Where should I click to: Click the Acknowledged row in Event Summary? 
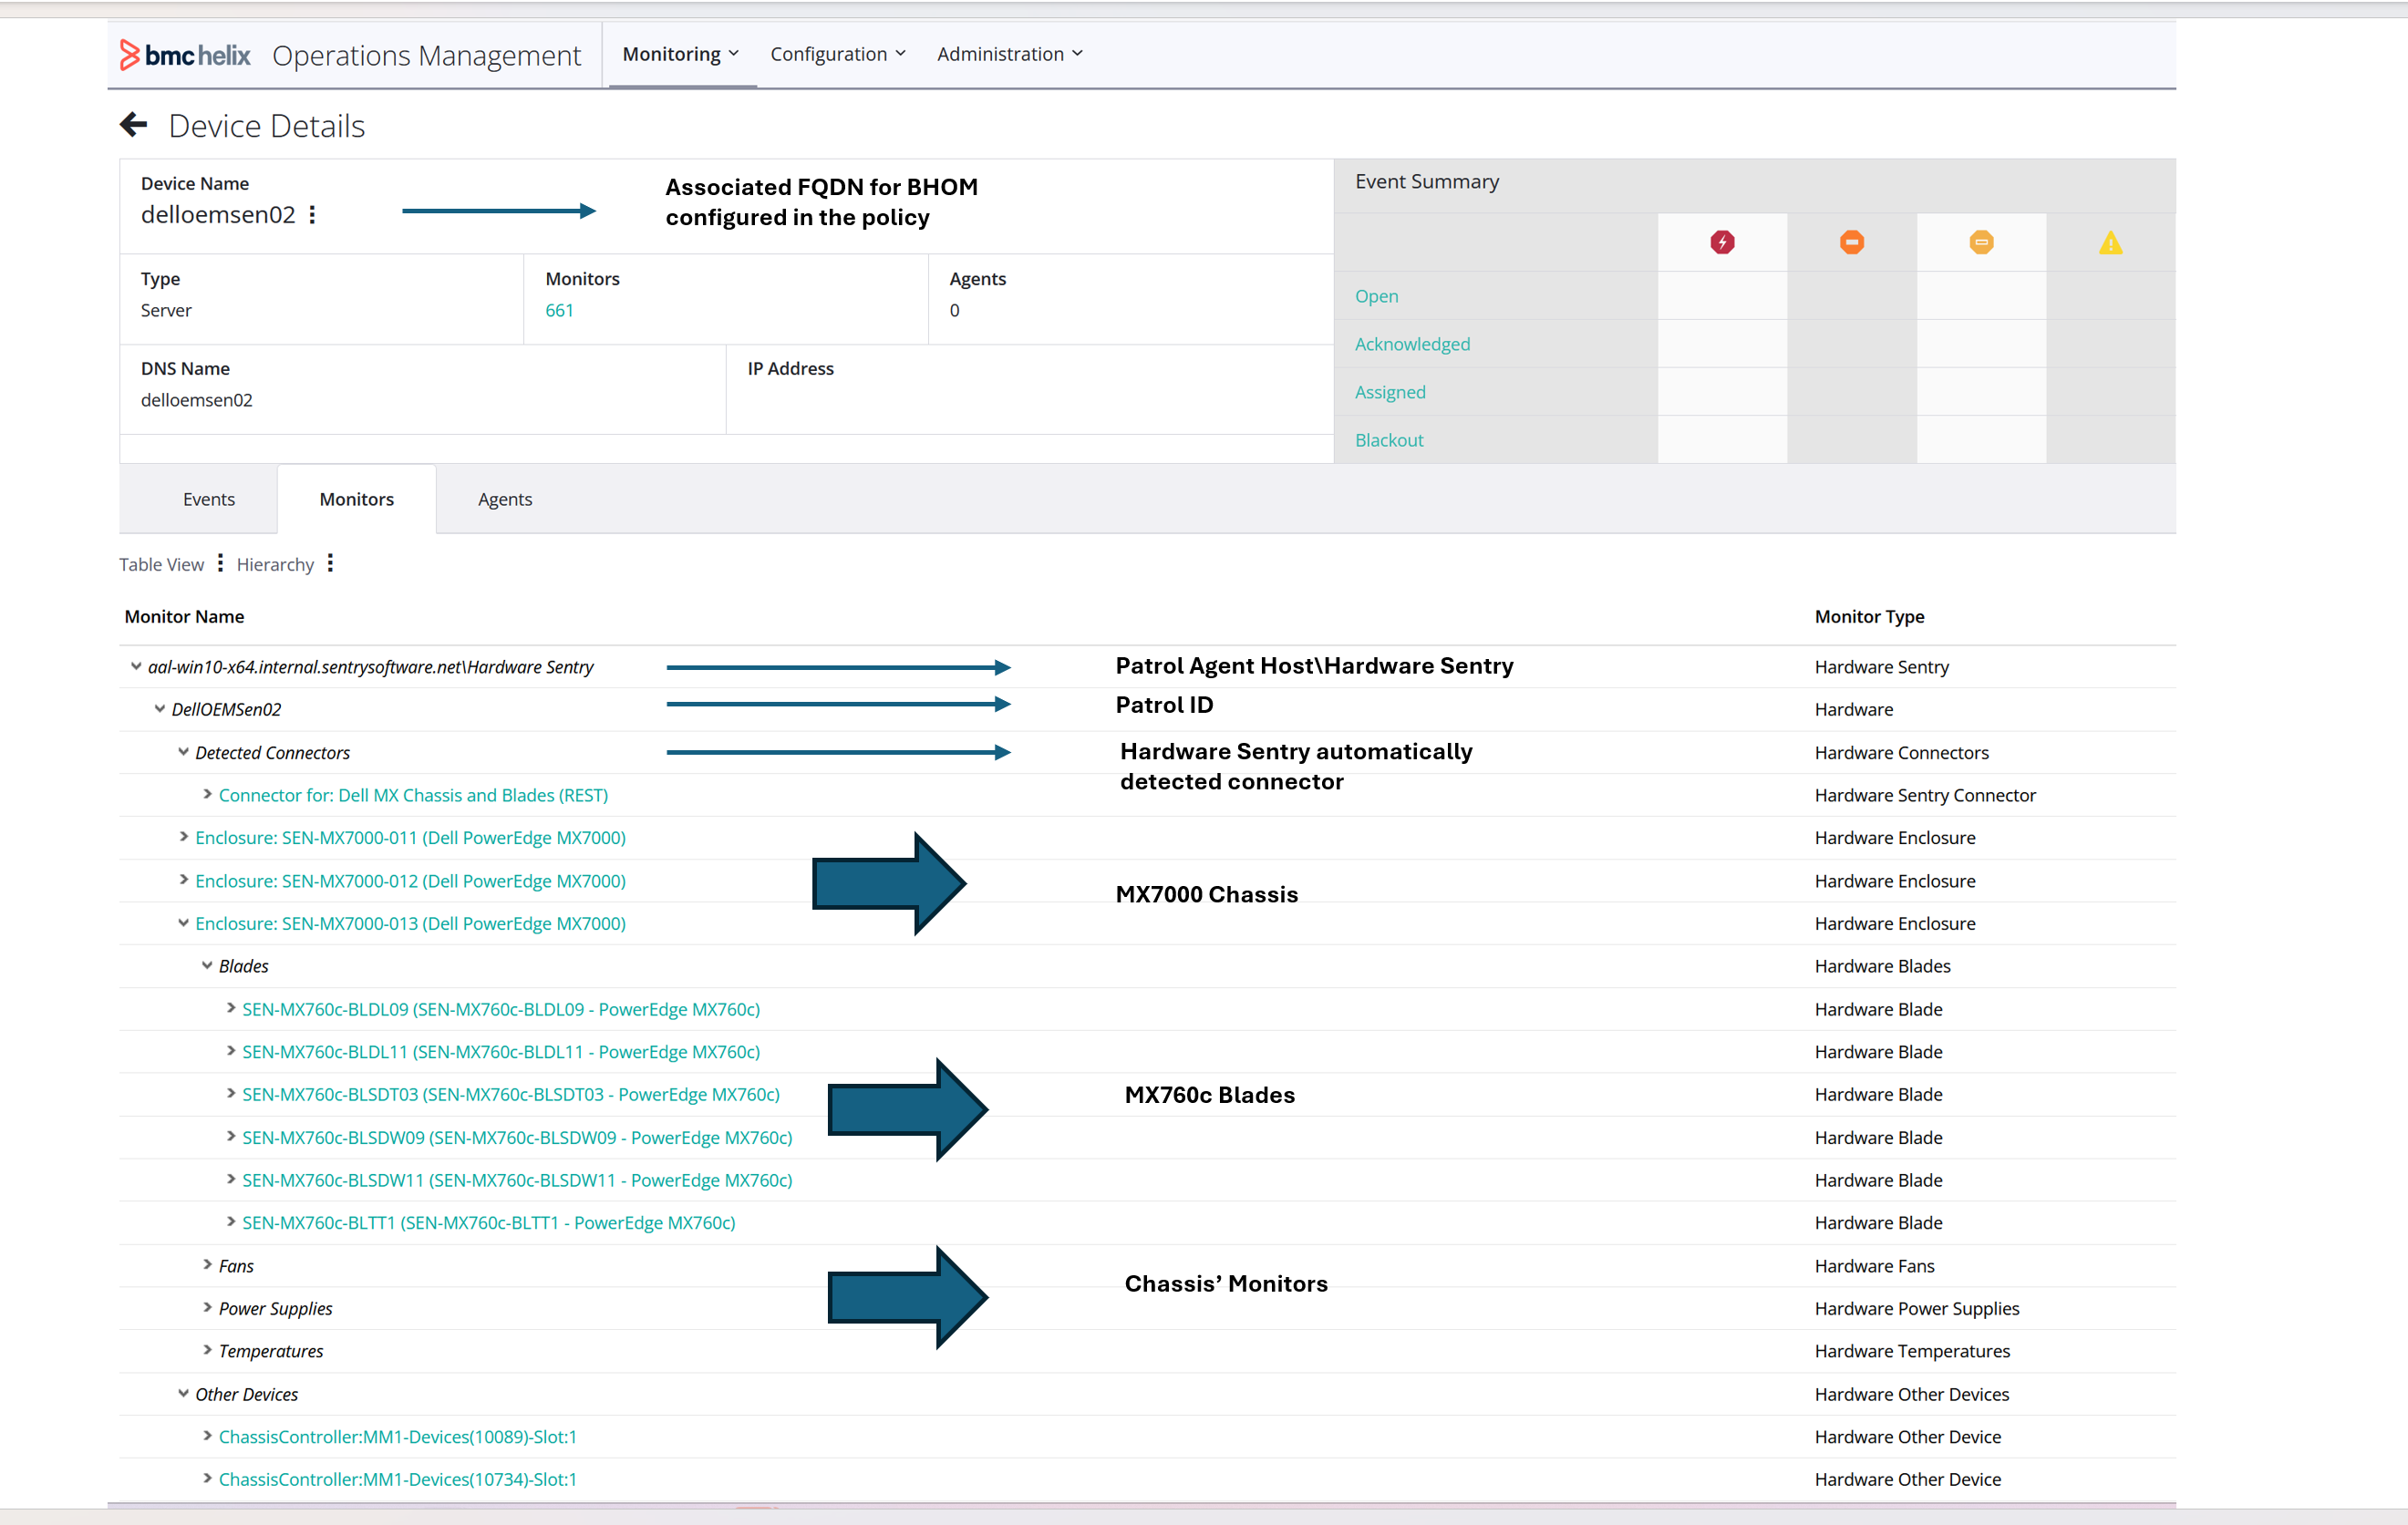click(1412, 344)
